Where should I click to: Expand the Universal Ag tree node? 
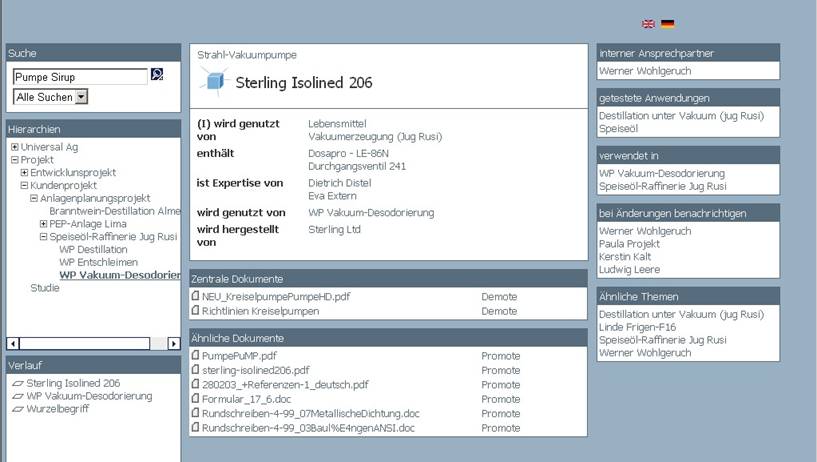[15, 147]
